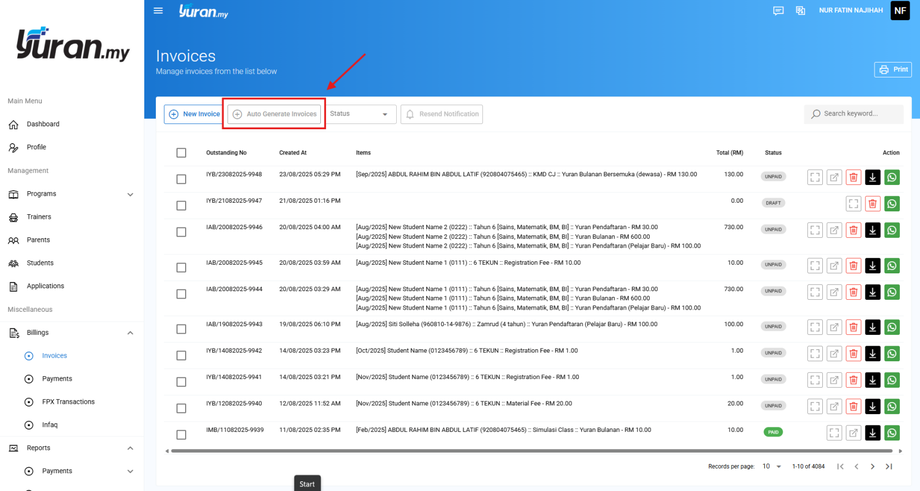Download invoice IAB/20082025-9946
The height and width of the screenshot is (491, 920).
[x=872, y=230]
